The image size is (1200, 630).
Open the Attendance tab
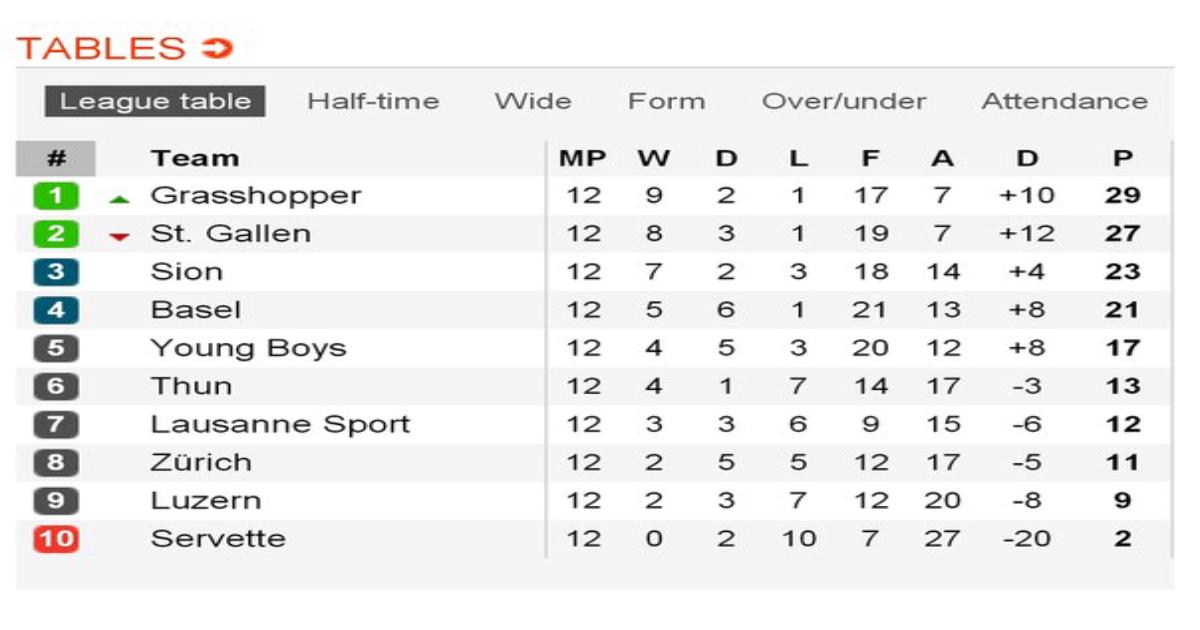1065,101
